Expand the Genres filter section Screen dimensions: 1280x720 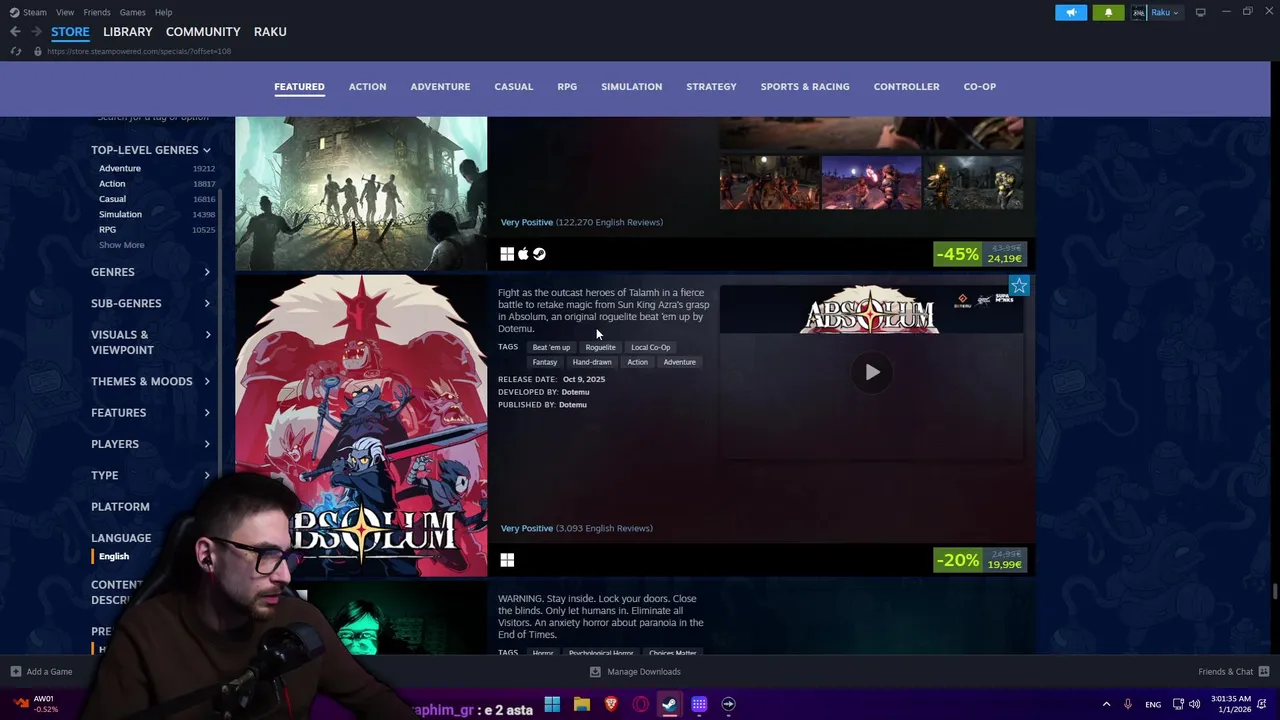151,272
